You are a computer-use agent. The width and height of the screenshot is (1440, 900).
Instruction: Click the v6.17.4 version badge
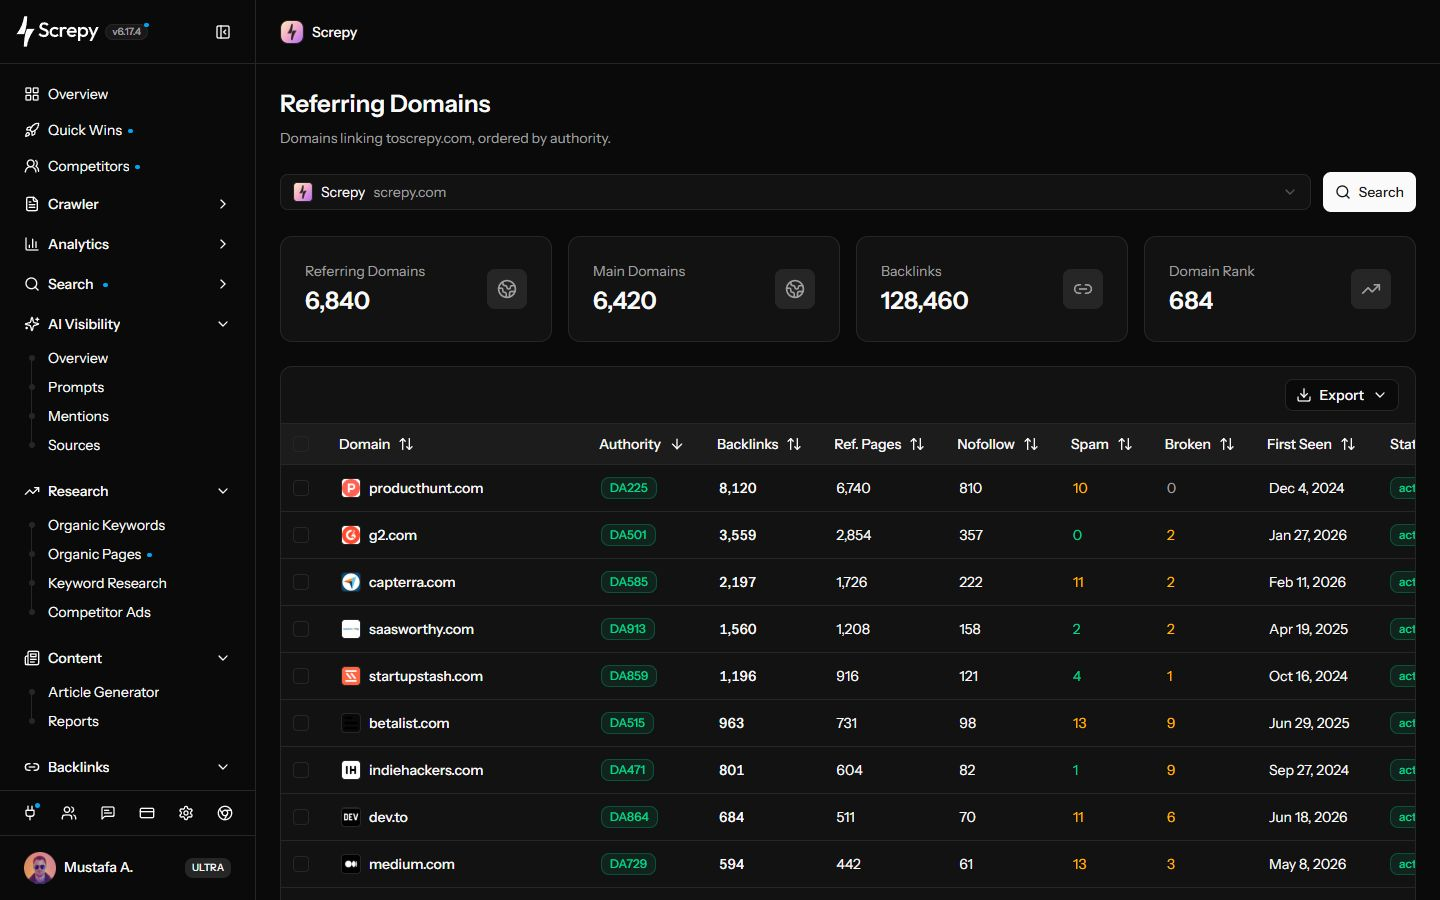pyautogui.click(x=127, y=31)
